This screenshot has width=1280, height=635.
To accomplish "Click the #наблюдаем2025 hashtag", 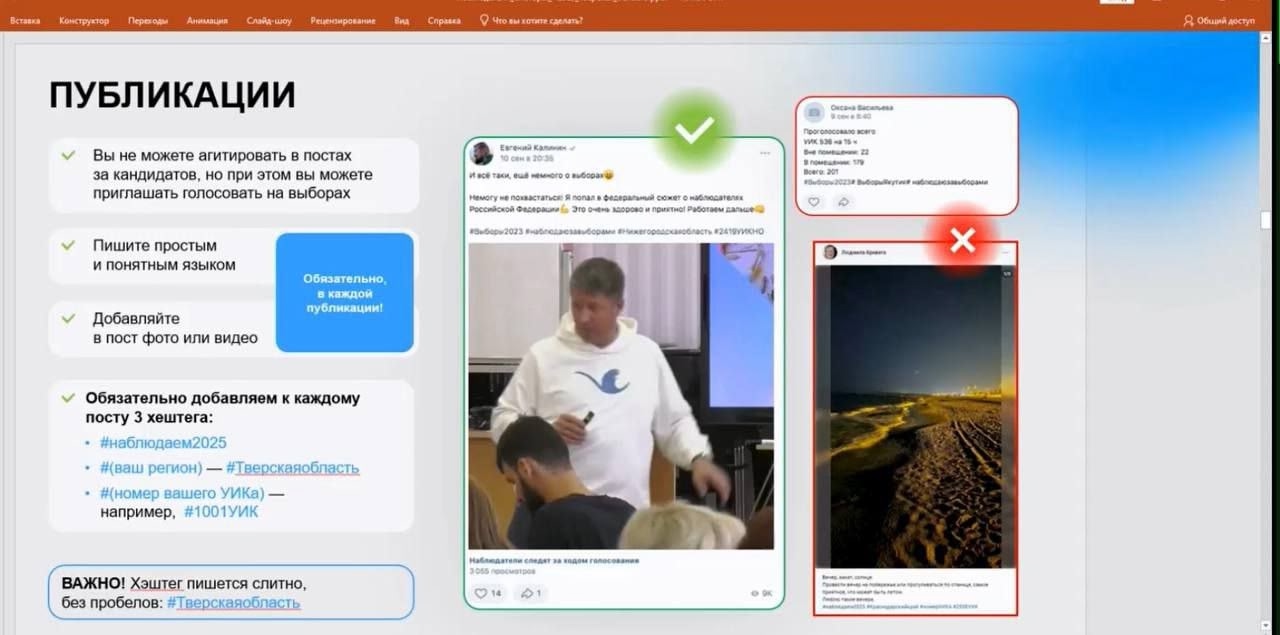I will pos(163,443).
